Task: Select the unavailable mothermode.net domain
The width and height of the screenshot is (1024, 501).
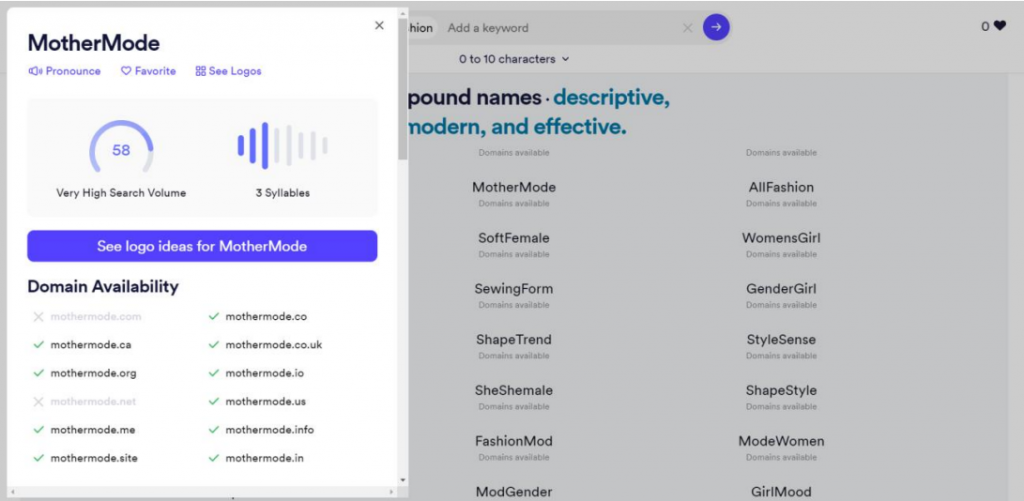Action: [93, 402]
